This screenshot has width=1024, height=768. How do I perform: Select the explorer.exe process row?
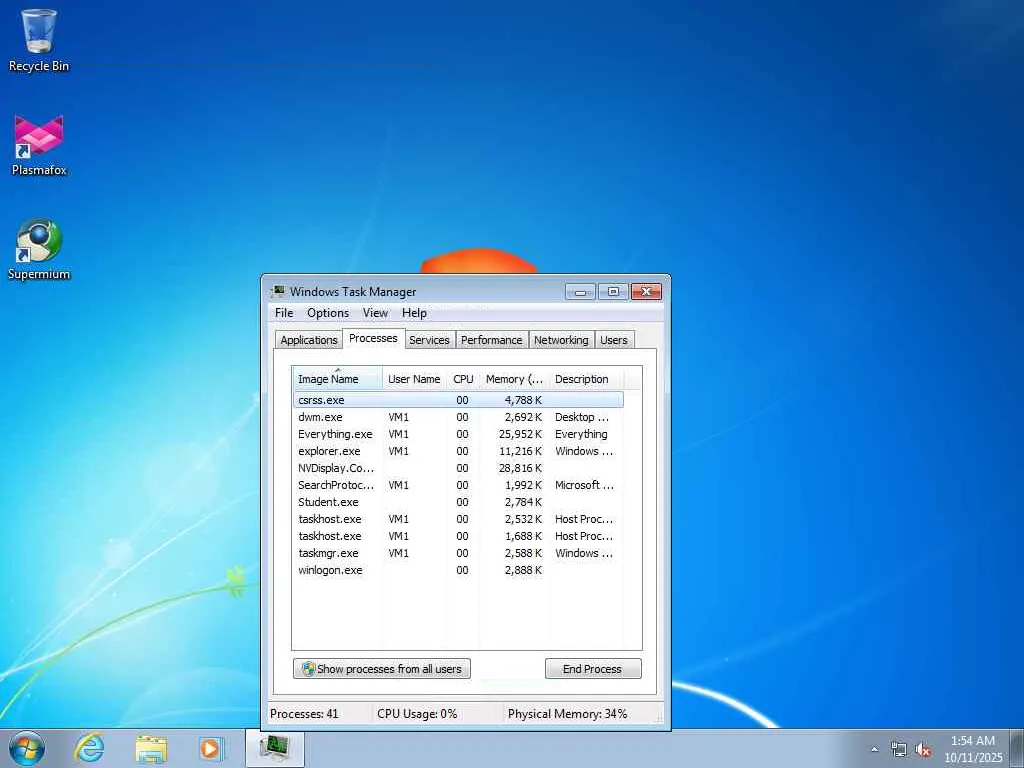tap(458, 451)
